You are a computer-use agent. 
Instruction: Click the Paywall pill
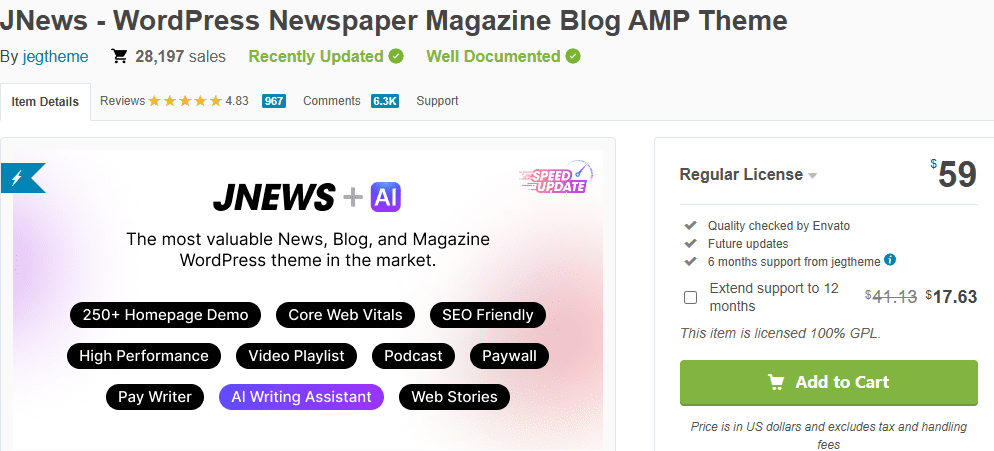(509, 356)
